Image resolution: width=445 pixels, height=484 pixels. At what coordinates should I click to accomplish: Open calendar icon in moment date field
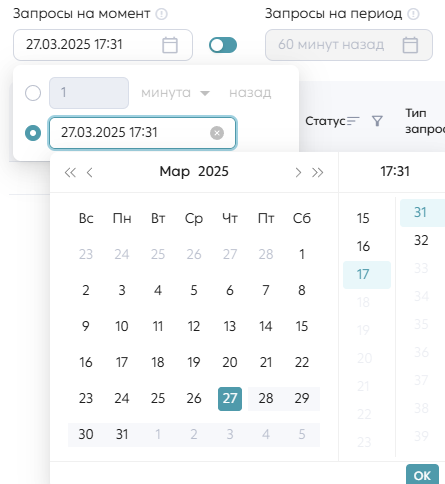pyautogui.click(x=170, y=45)
